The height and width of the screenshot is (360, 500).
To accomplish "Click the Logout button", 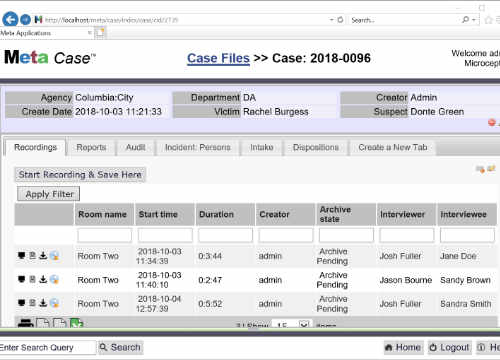I will tap(450, 347).
